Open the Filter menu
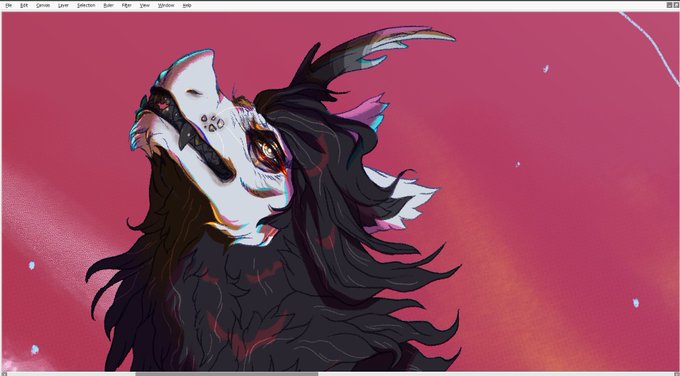The height and width of the screenshot is (376, 680). click(127, 6)
